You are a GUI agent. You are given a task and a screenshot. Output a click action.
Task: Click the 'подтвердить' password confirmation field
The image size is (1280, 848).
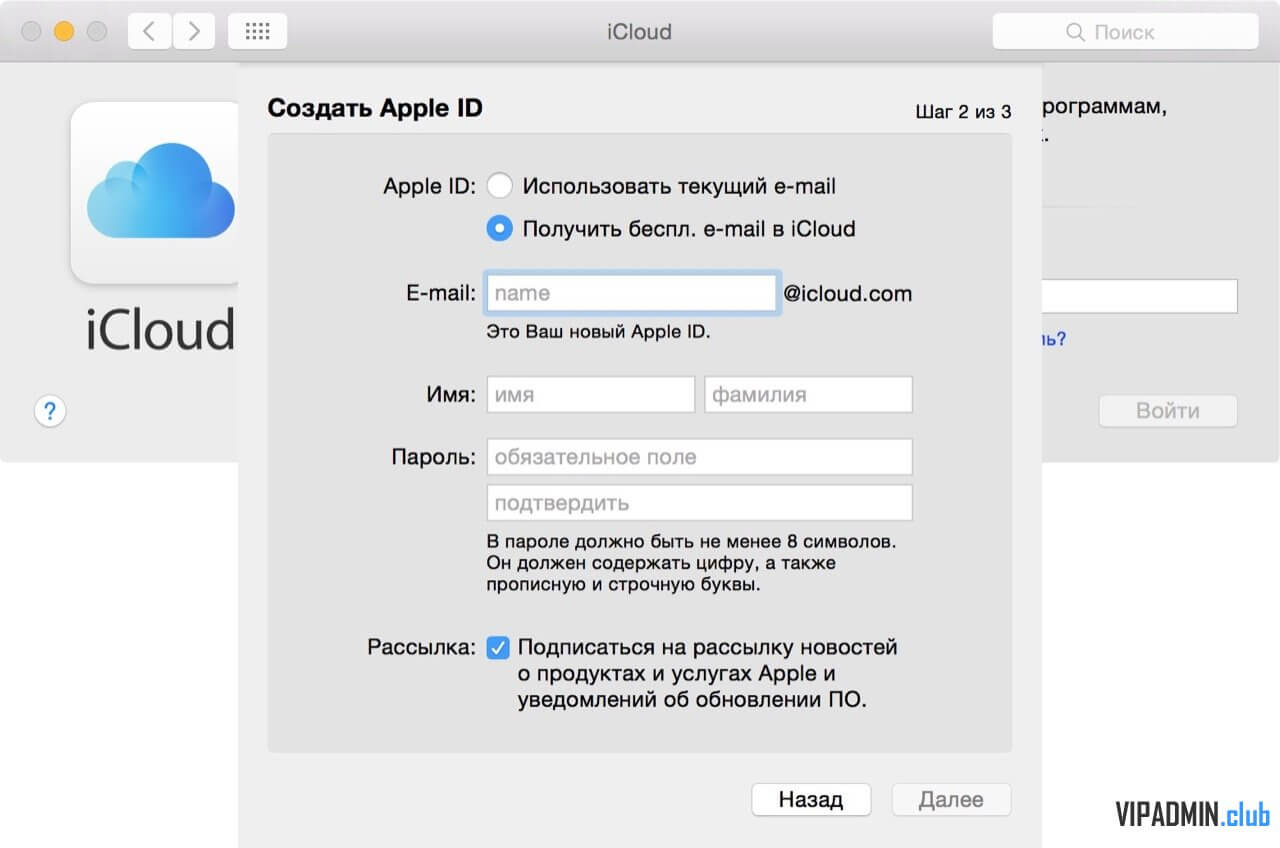699,503
